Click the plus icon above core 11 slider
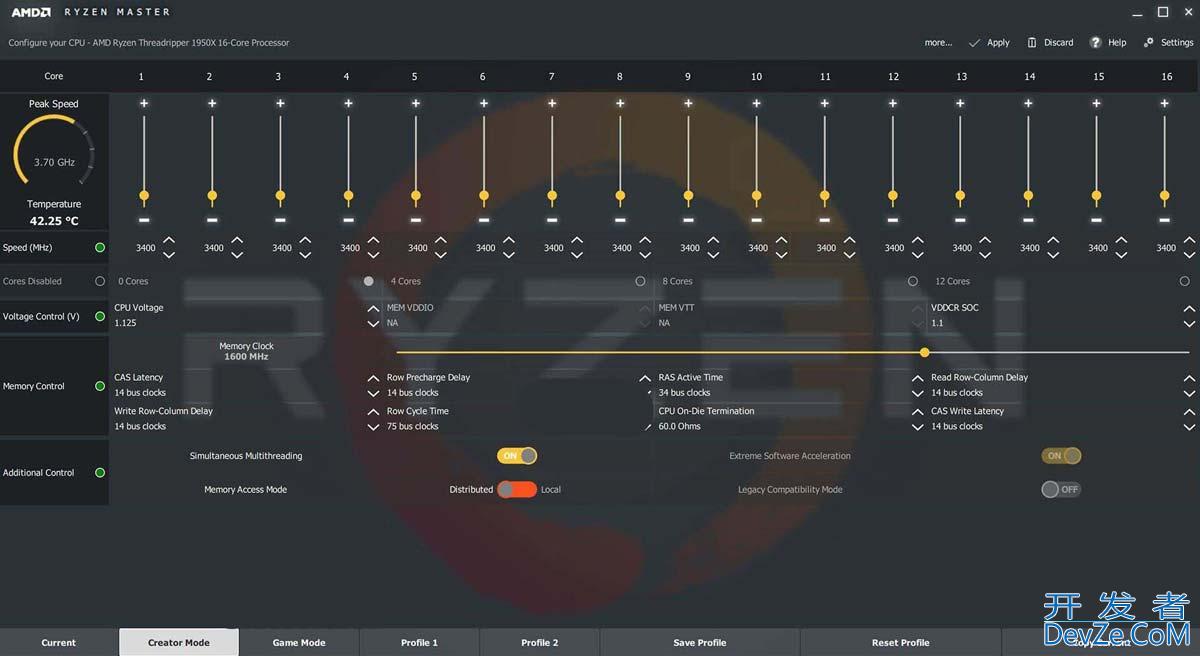This screenshot has width=1200, height=656. coord(824,103)
